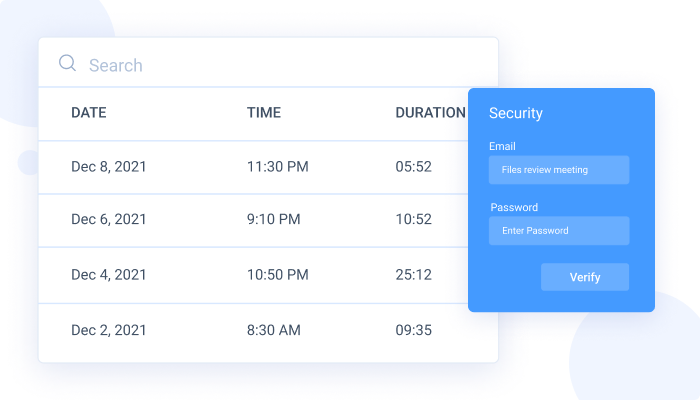The image size is (700, 400).
Task: Sort by the DURATION column header
Action: point(430,113)
